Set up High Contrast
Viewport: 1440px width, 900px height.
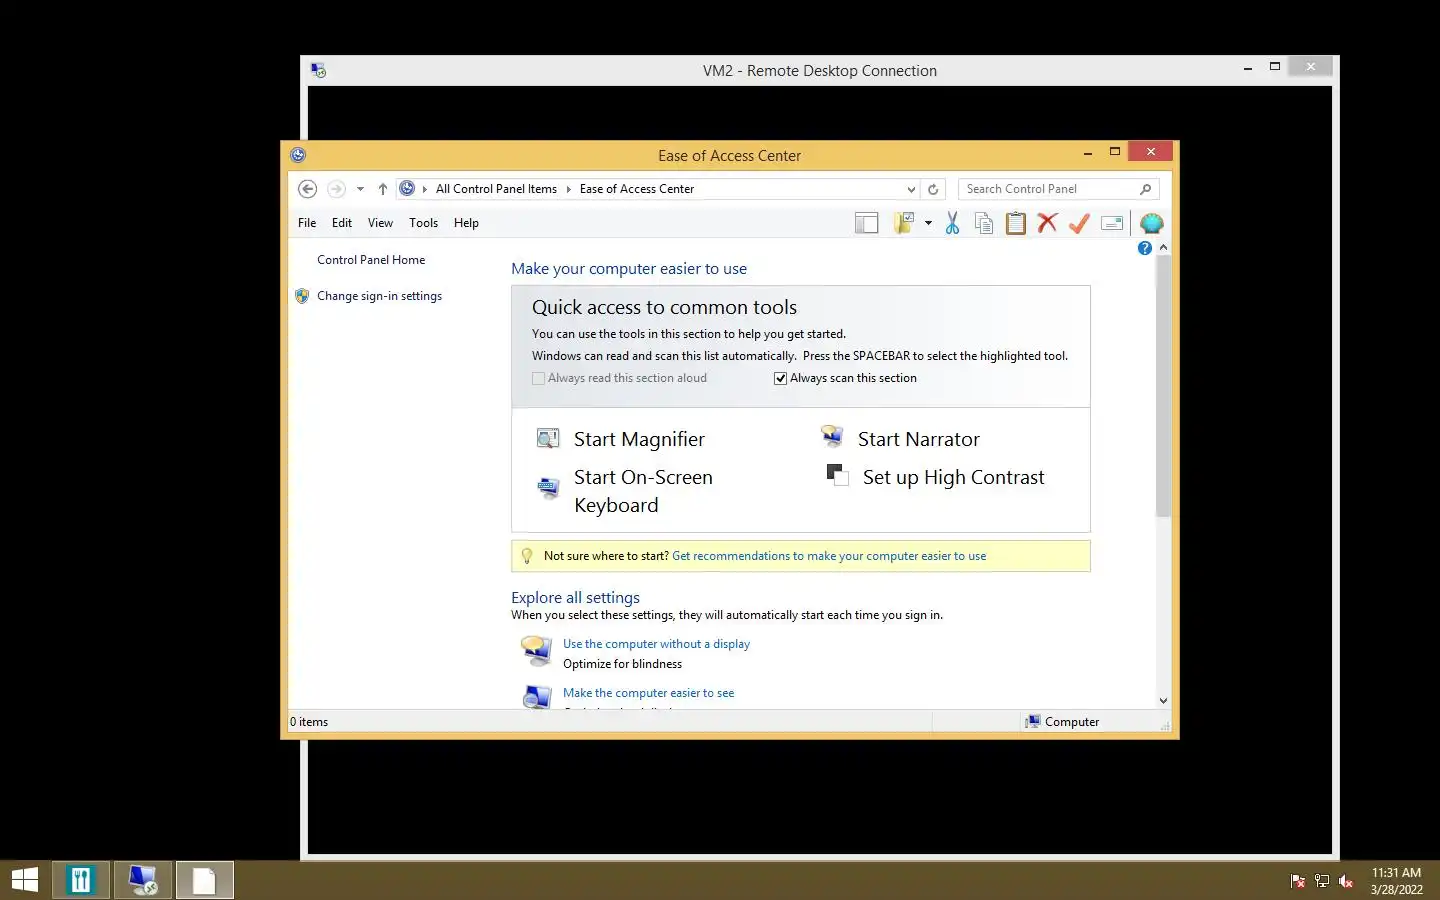tap(953, 477)
